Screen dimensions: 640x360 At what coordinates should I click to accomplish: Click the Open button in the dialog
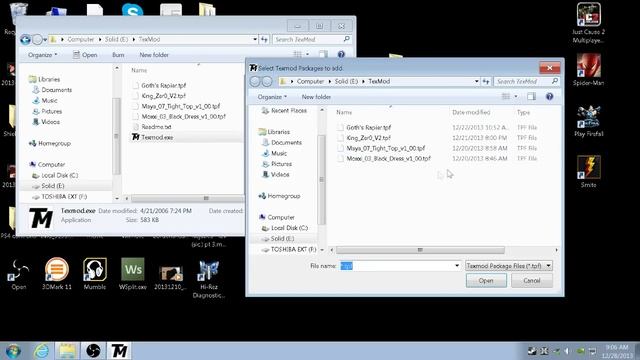tap(486, 281)
